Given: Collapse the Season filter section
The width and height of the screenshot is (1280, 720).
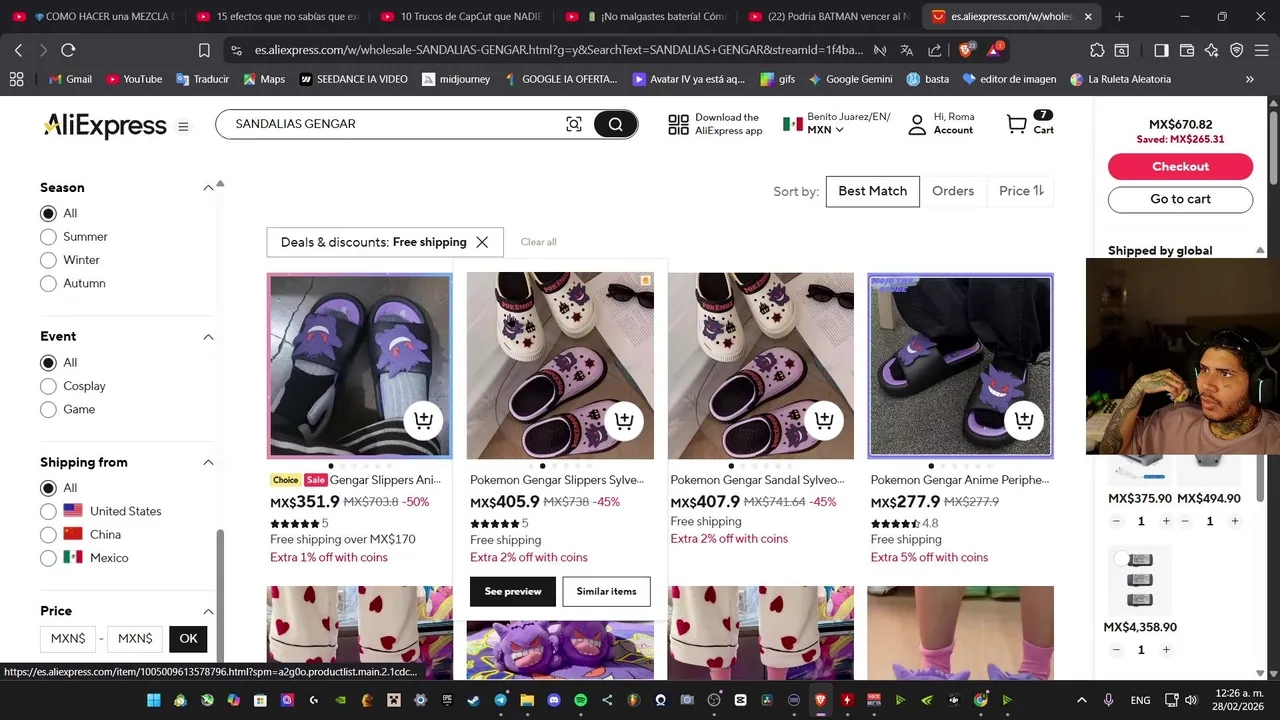Looking at the screenshot, I should (x=208, y=188).
